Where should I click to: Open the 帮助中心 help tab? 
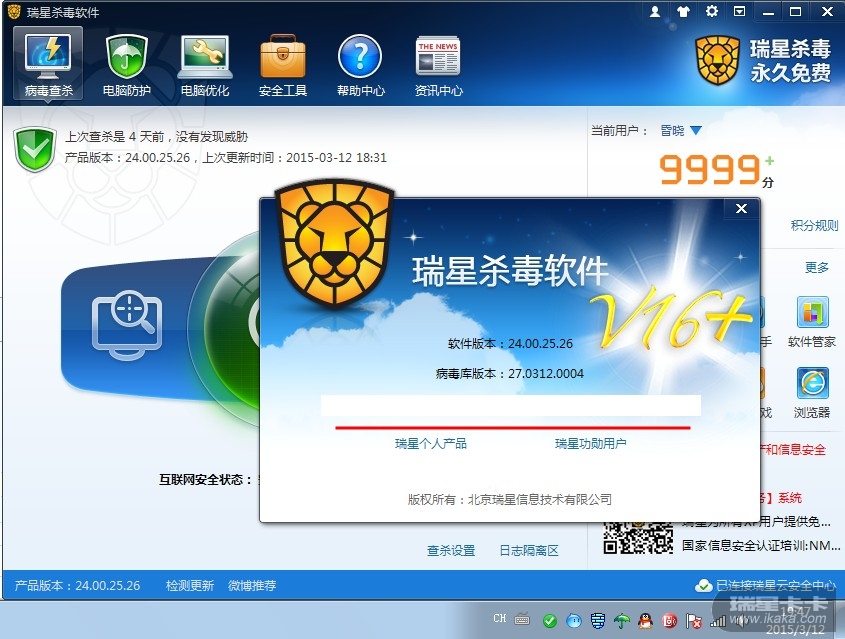coord(361,64)
